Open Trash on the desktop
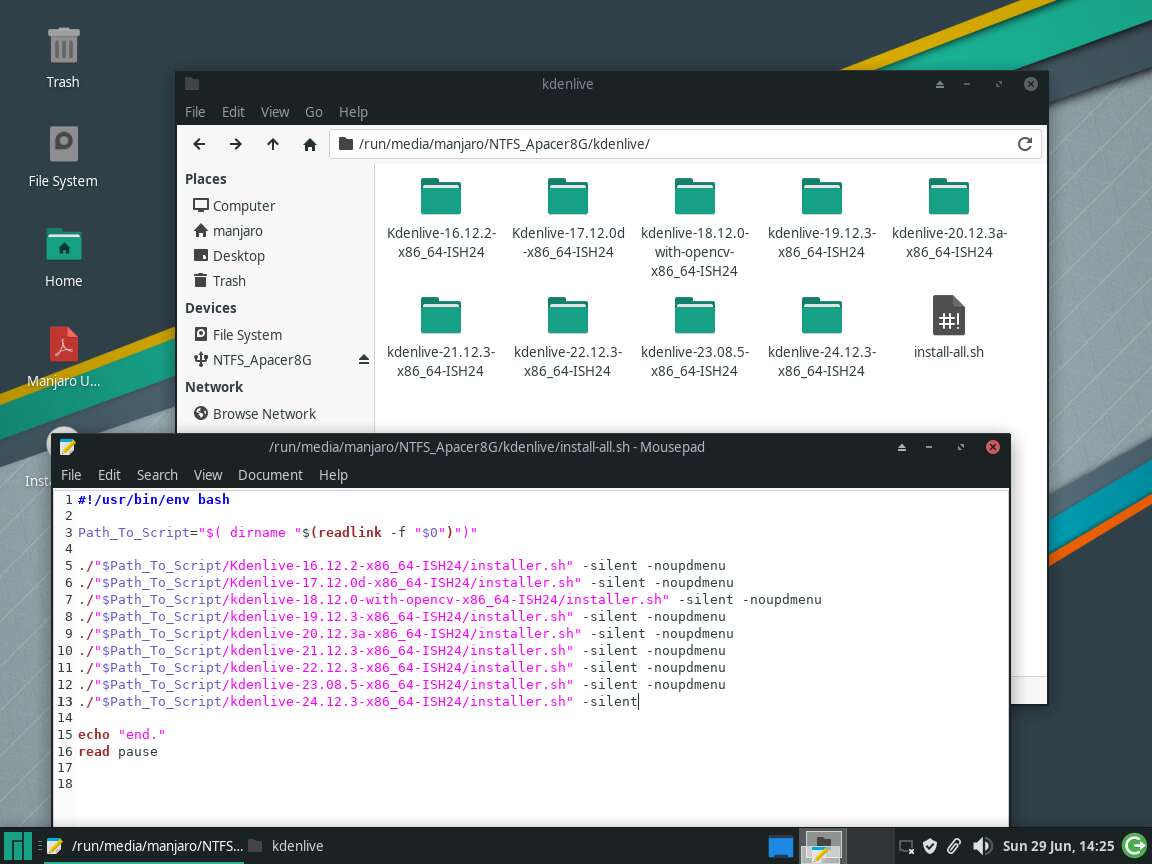This screenshot has height=864, width=1152. pos(63,58)
